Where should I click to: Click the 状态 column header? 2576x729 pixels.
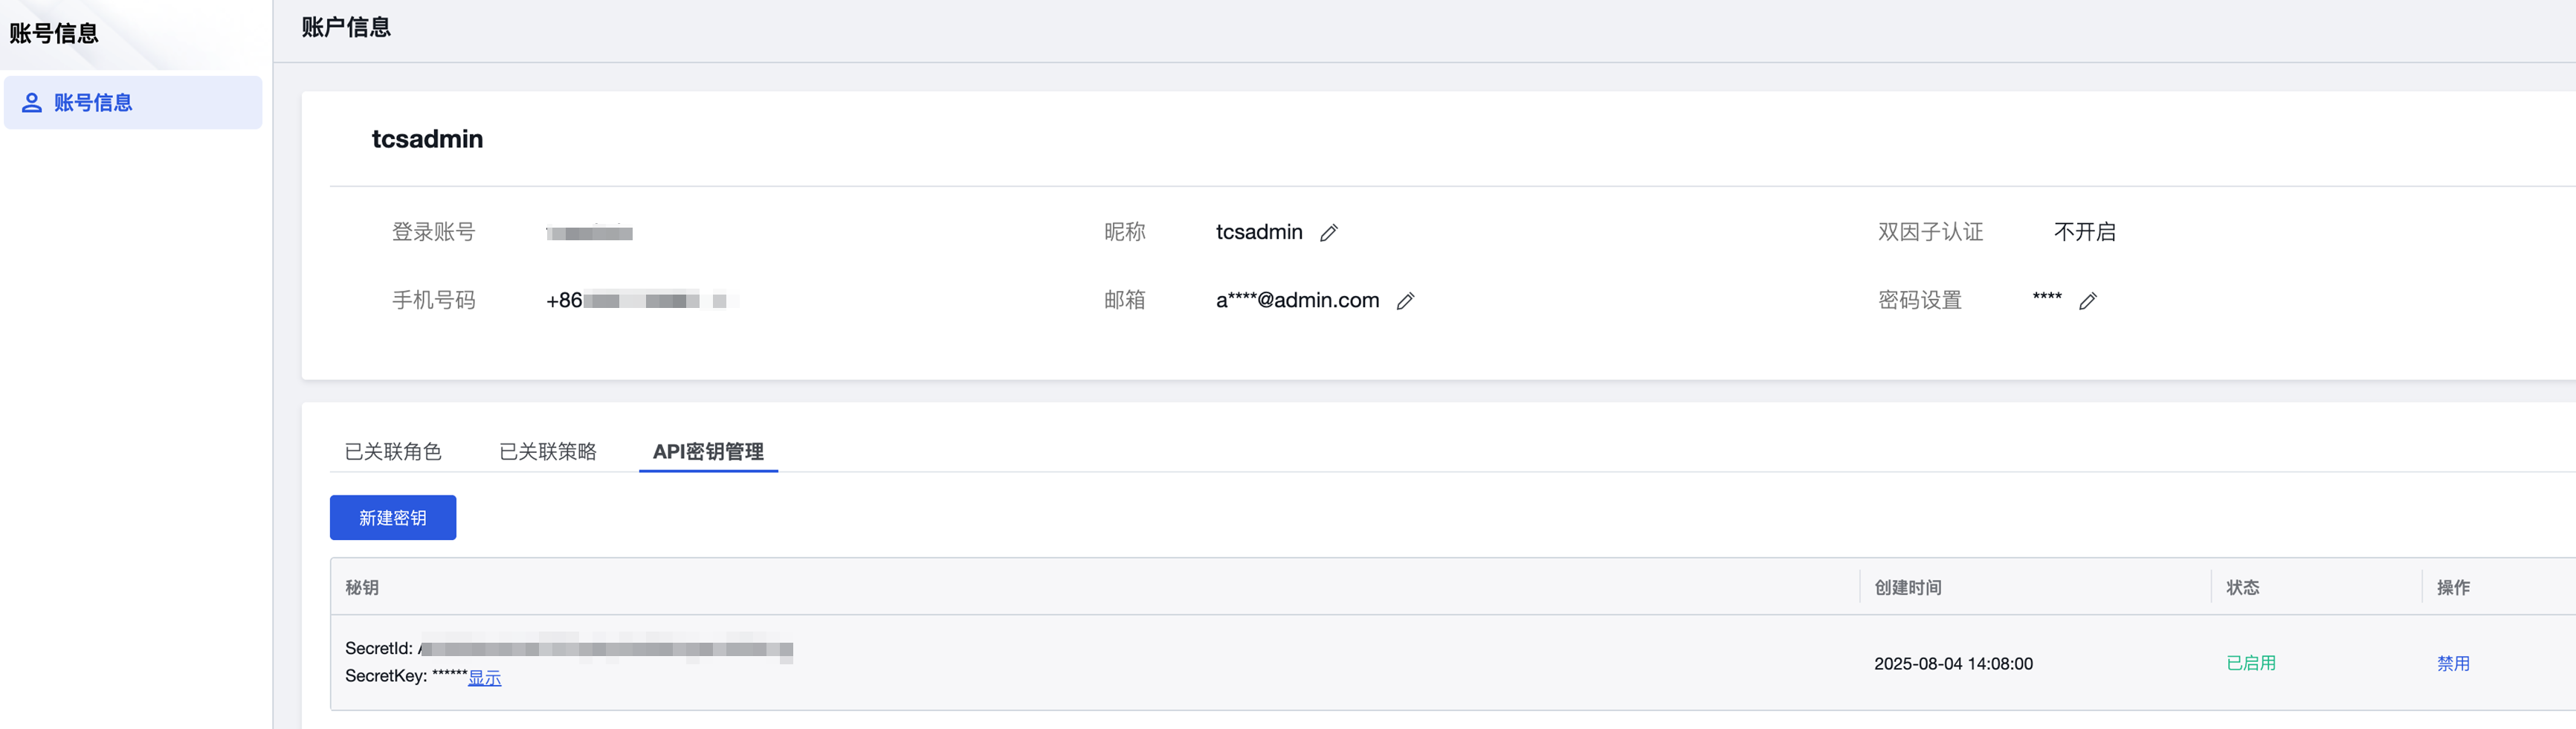pos(2242,588)
